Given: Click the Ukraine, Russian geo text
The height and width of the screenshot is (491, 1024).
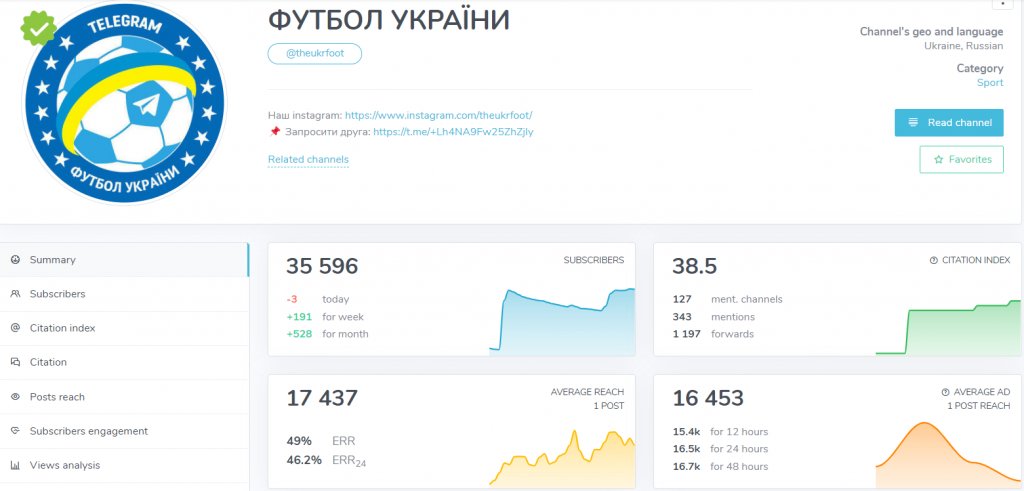Looking at the screenshot, I should [963, 46].
